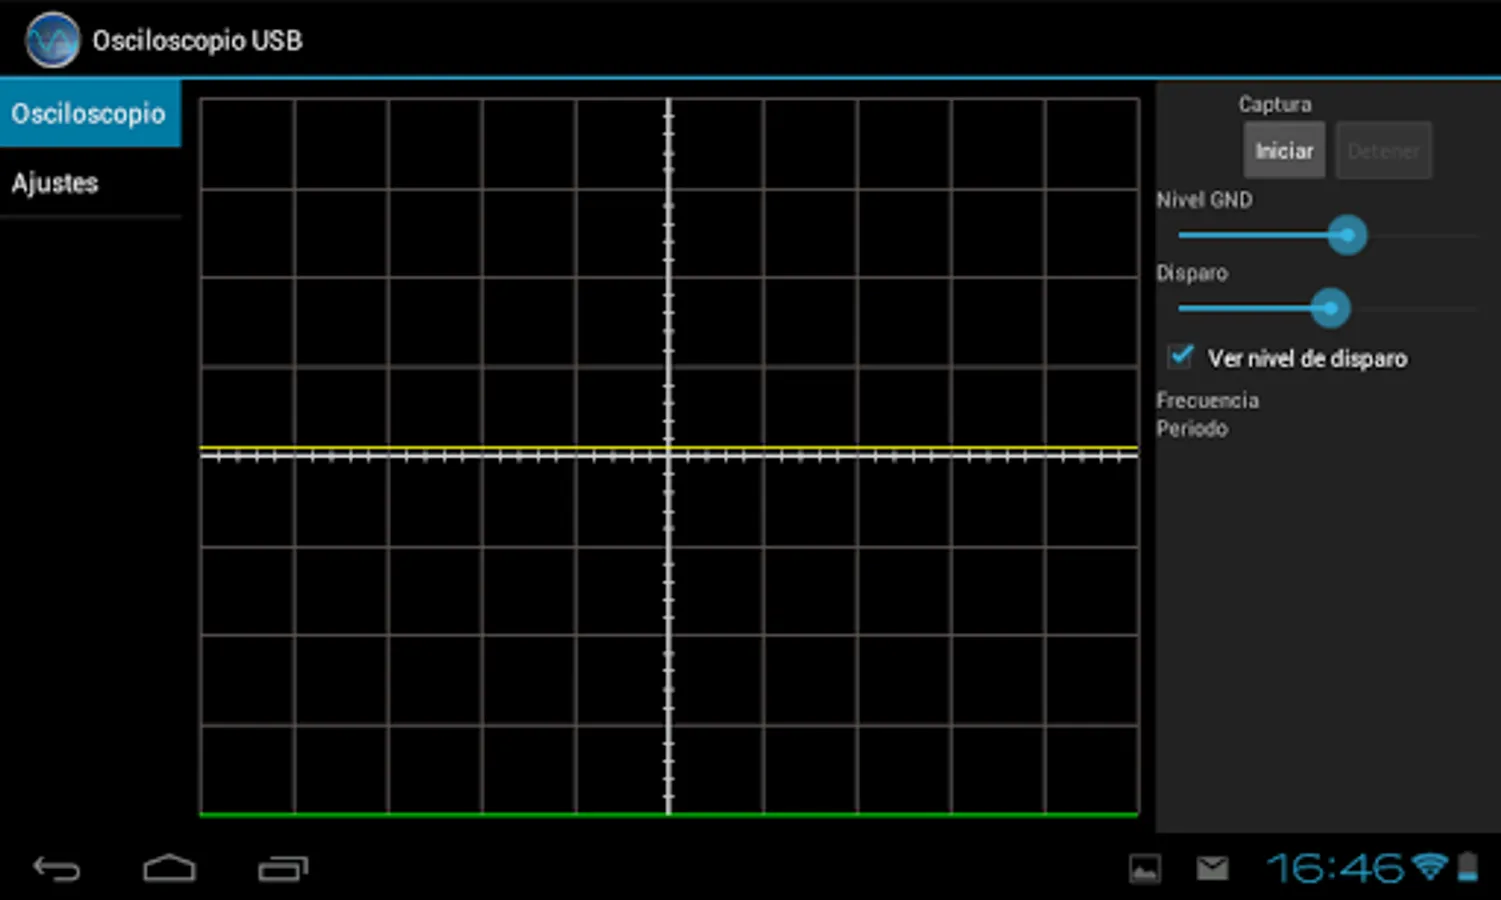The height and width of the screenshot is (900, 1501).
Task: Click the Detener button
Action: [1383, 151]
